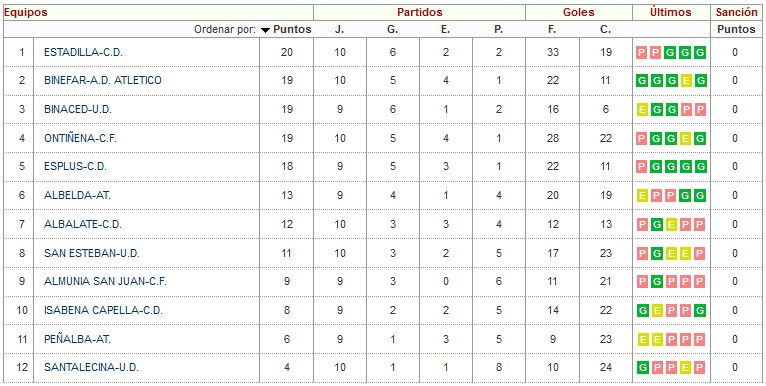766x386 pixels.
Task: Open SANTALECINA-U.D. team link
Action: pos(91,367)
